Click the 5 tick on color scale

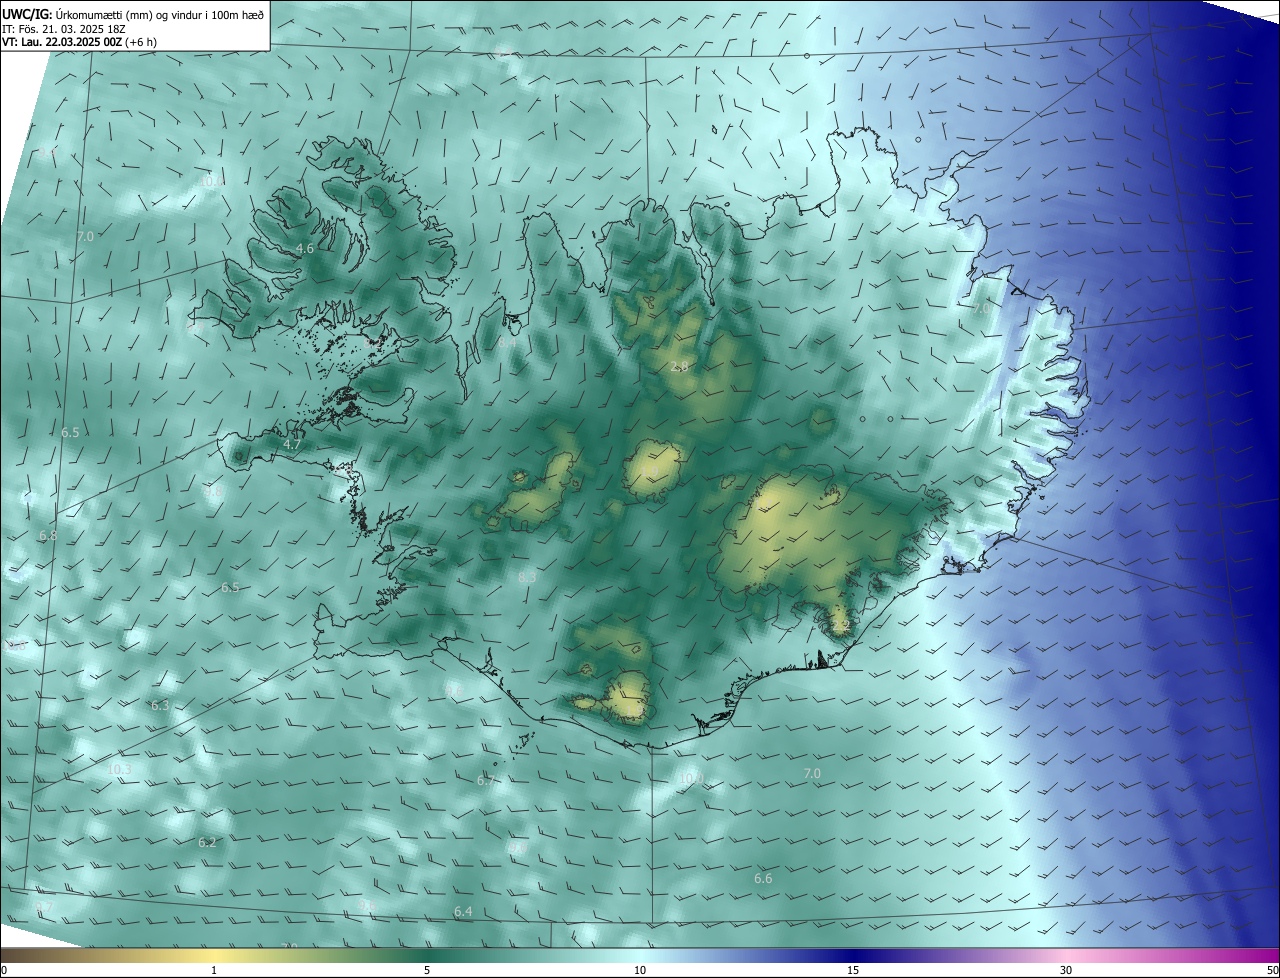tap(427, 970)
